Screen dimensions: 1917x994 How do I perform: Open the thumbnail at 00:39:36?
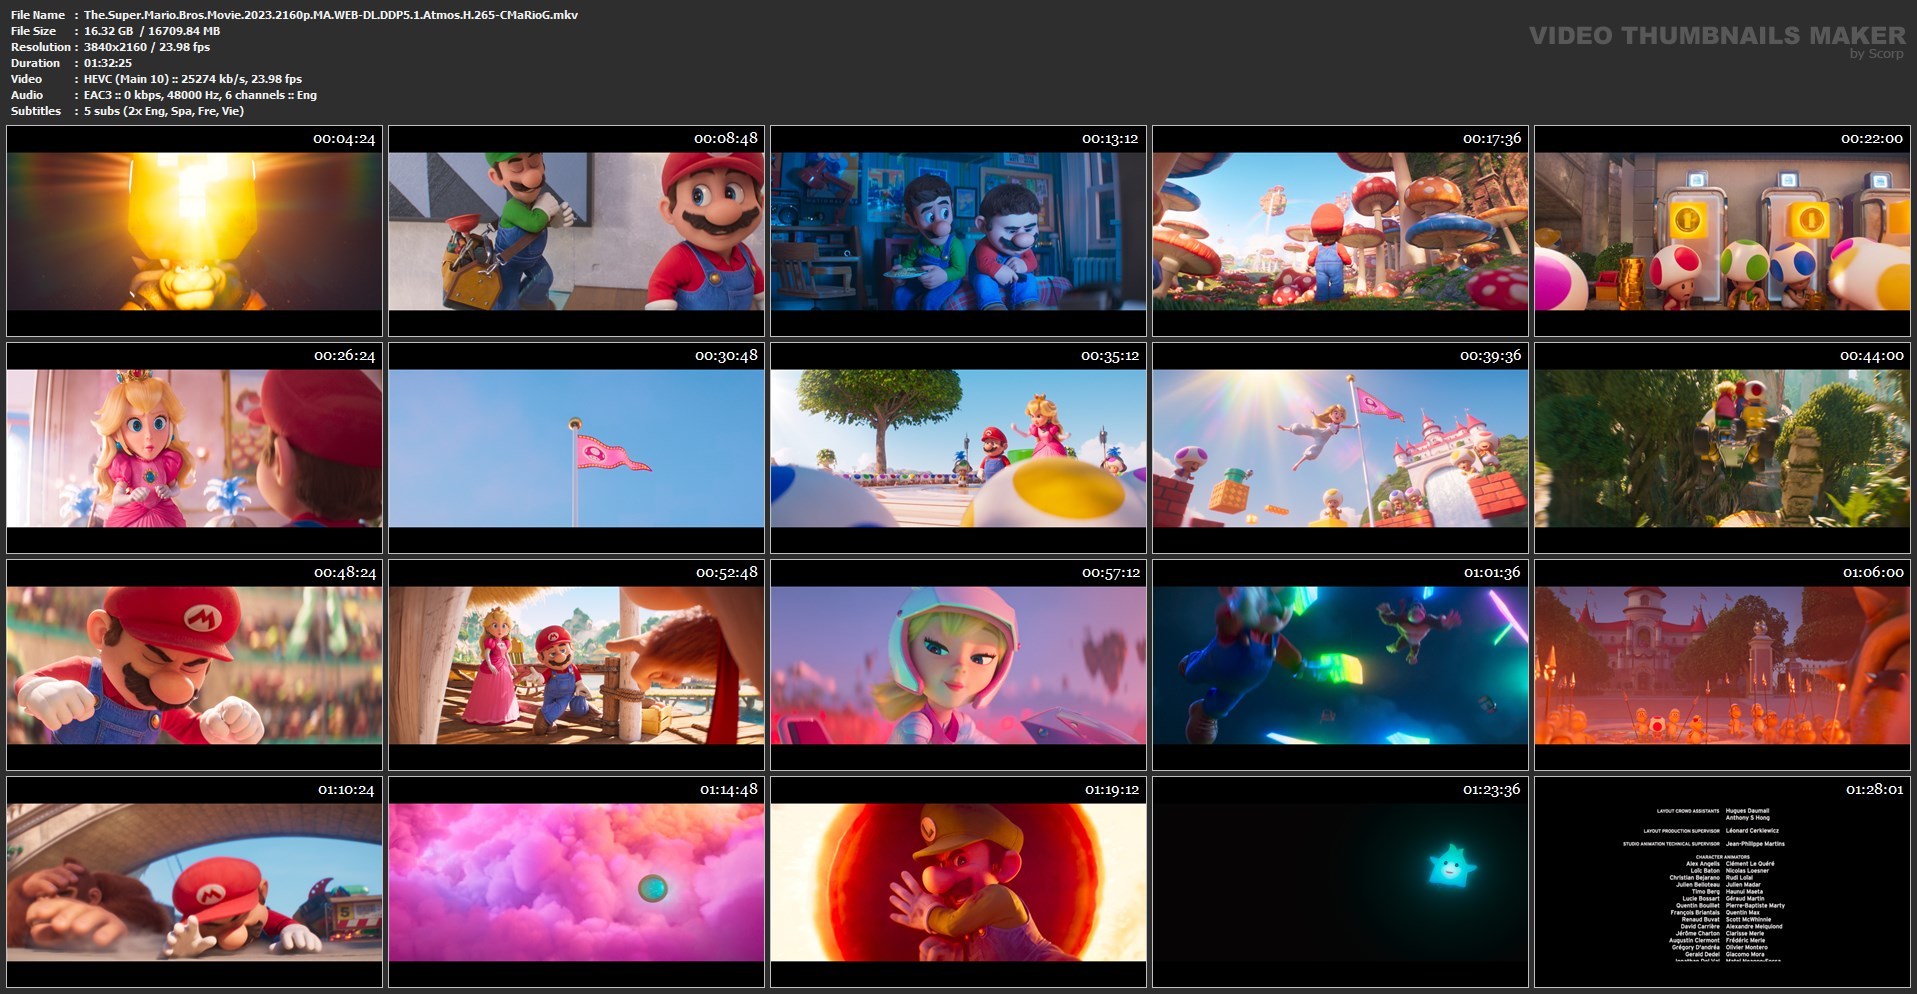(x=1340, y=448)
